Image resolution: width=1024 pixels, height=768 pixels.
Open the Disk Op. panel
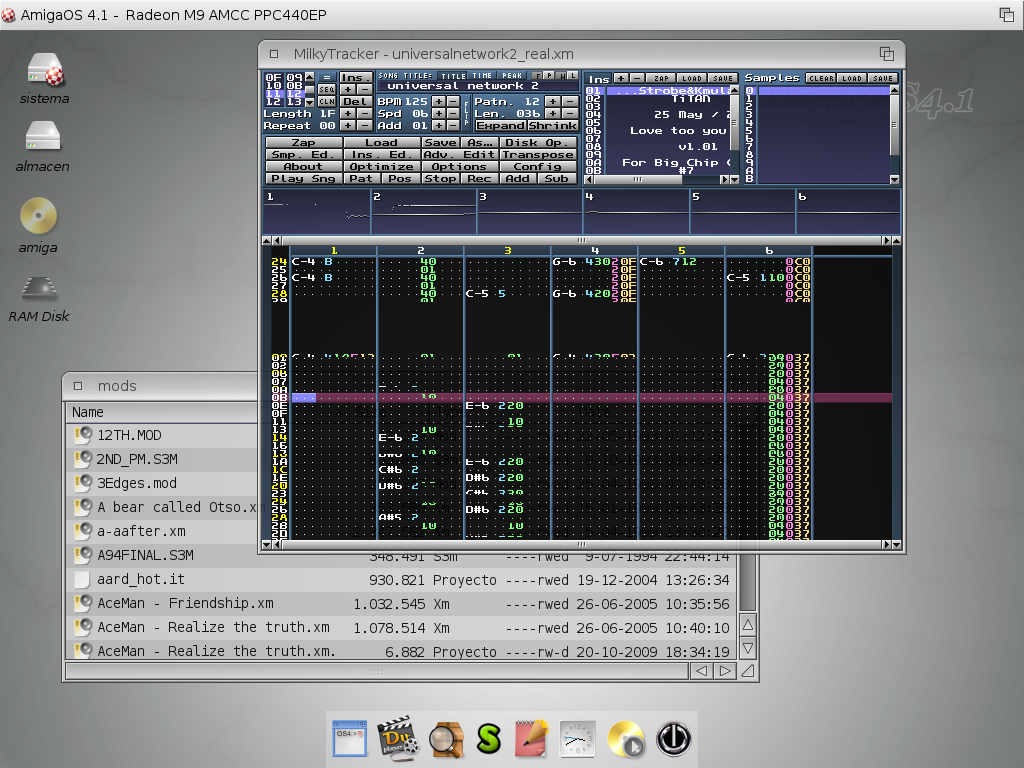(x=539, y=142)
